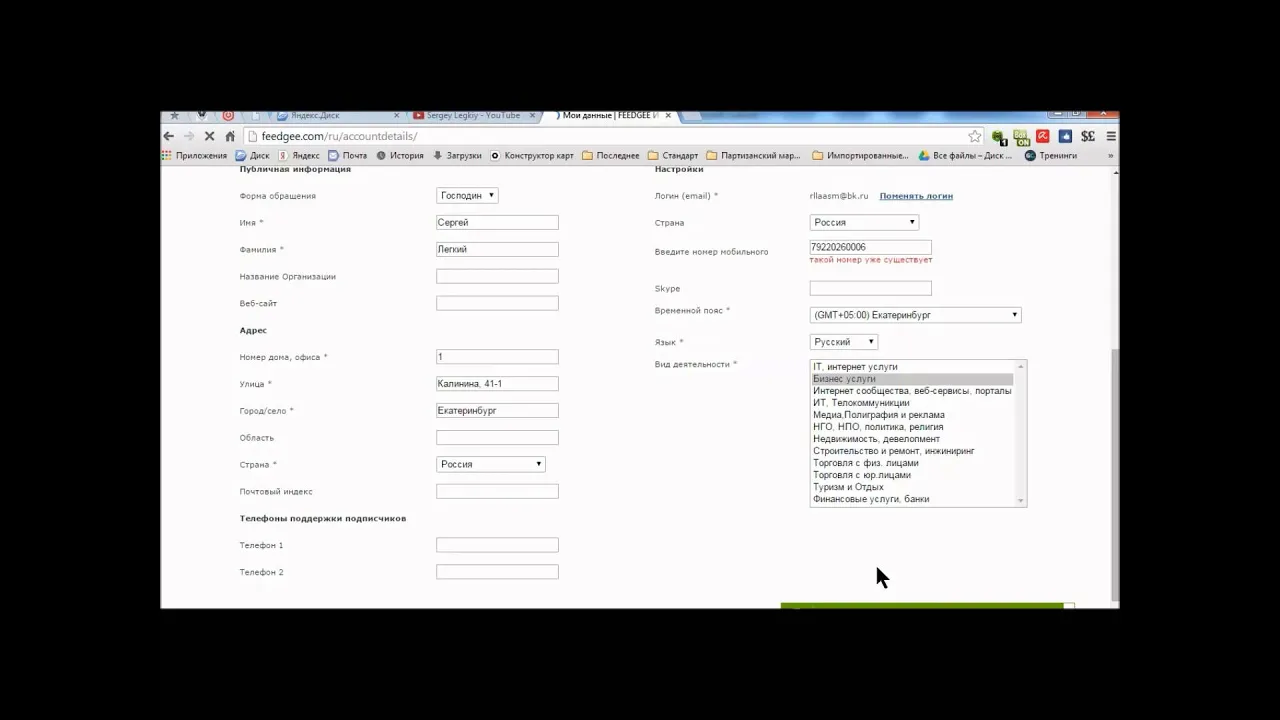Select Торговля с юр.лицами option
Image resolution: width=1280 pixels, height=720 pixels.
point(912,475)
